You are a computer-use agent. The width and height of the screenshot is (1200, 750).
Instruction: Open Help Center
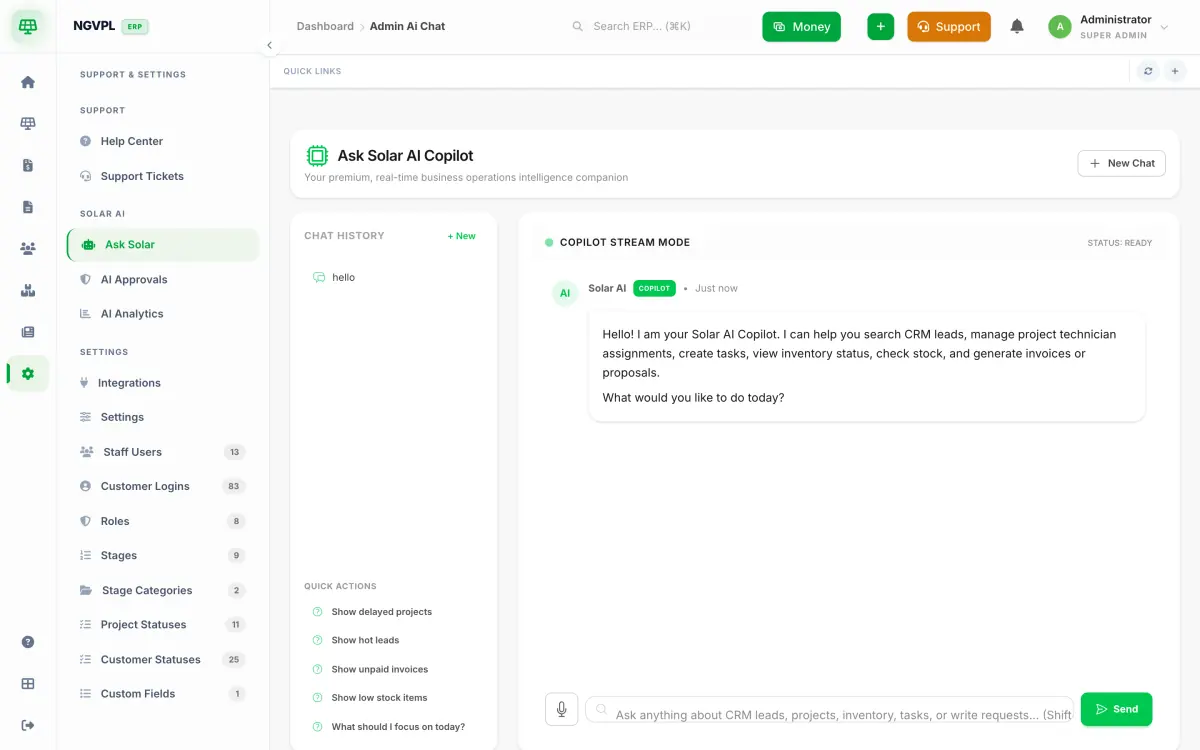tap(162, 141)
